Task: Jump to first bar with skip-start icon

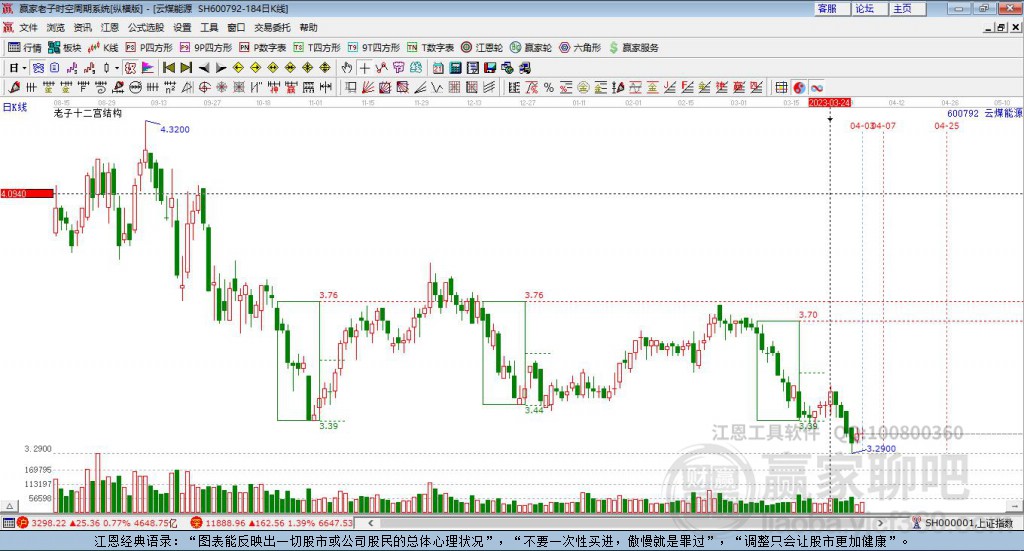Action: pyautogui.click(x=168, y=68)
